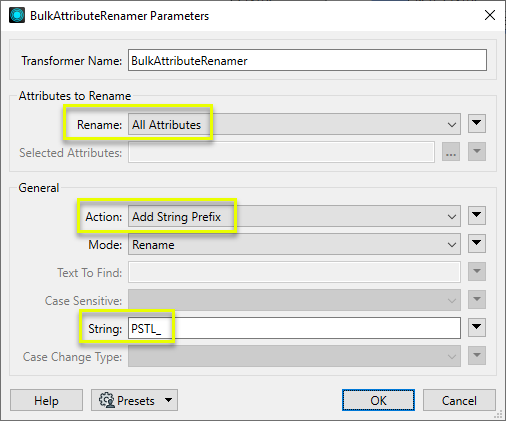This screenshot has height=421, width=506.
Task: Open the arrow menu beside the Action field
Action: pos(477,215)
